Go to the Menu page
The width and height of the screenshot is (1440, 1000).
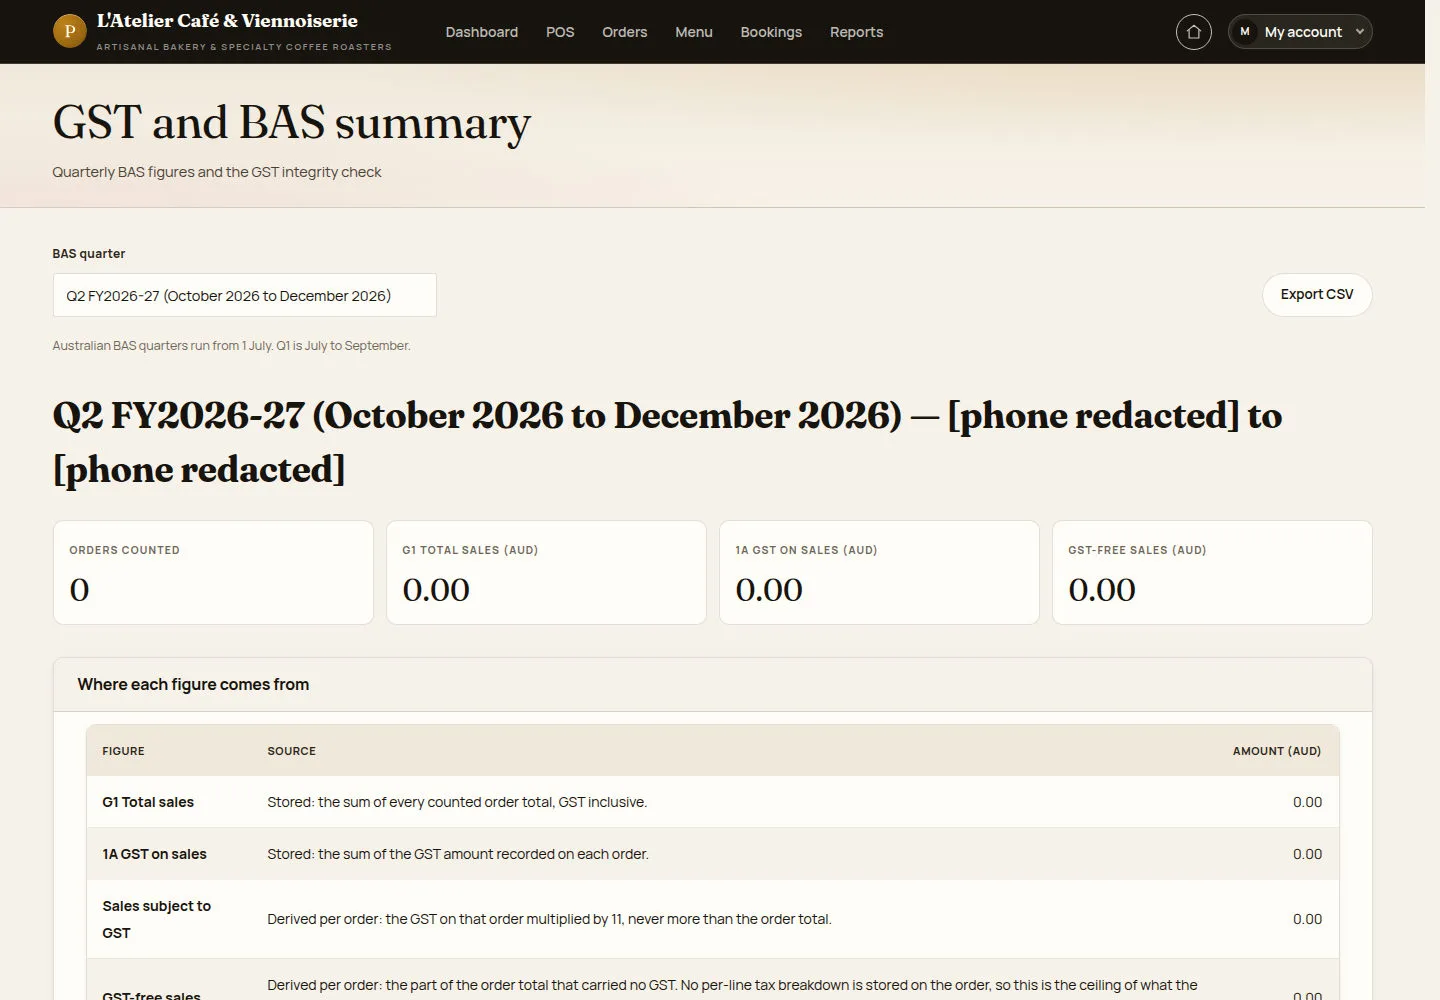pos(694,32)
